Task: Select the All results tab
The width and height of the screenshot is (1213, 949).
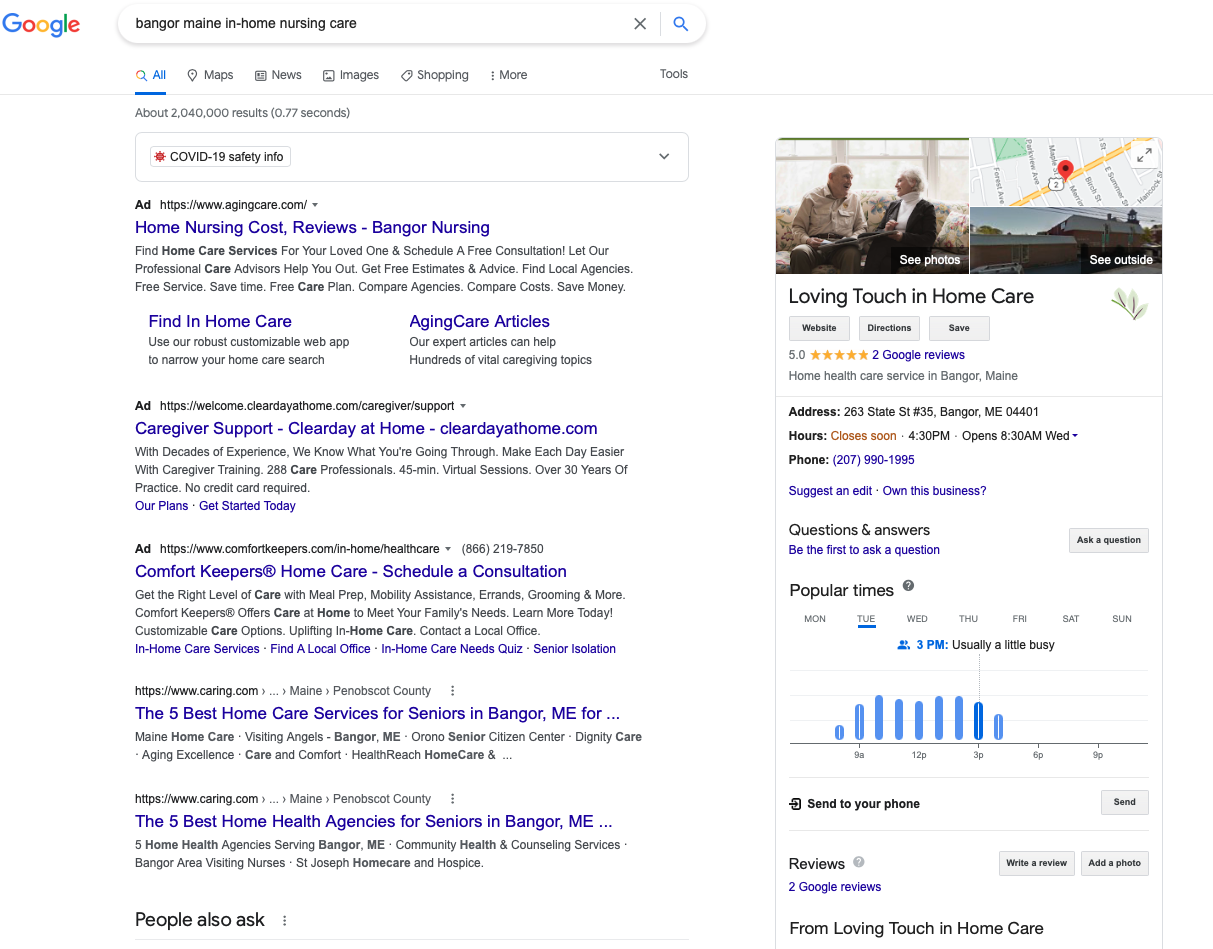Action: click(x=151, y=75)
